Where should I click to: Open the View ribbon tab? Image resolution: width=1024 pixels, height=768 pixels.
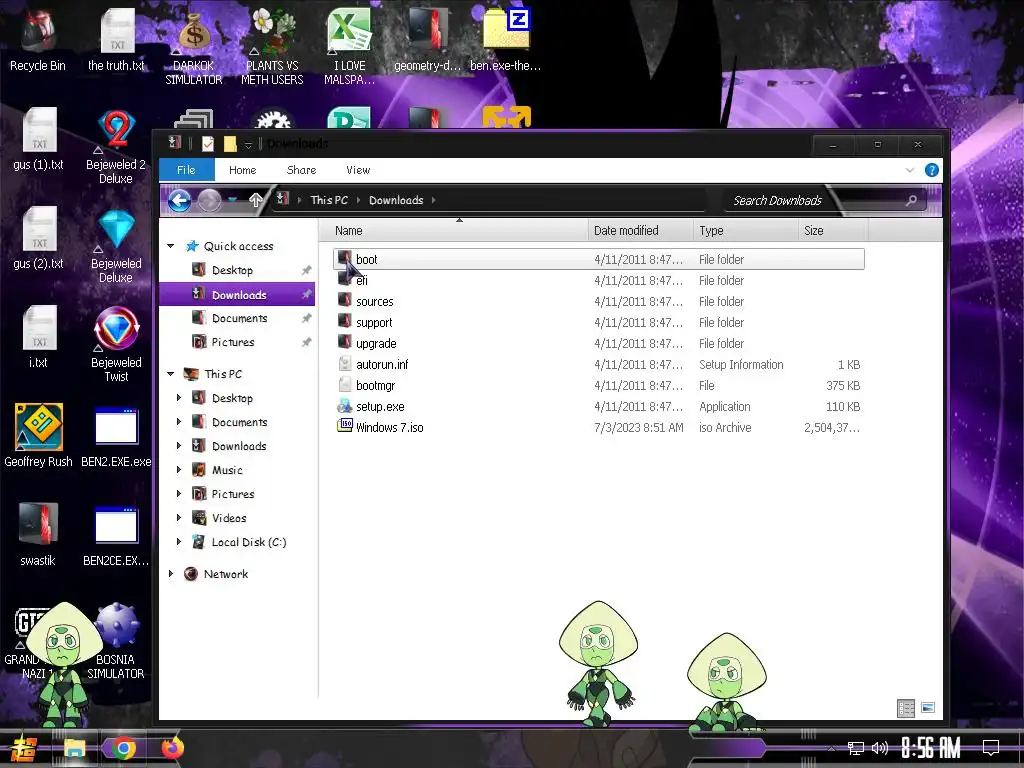coord(358,170)
